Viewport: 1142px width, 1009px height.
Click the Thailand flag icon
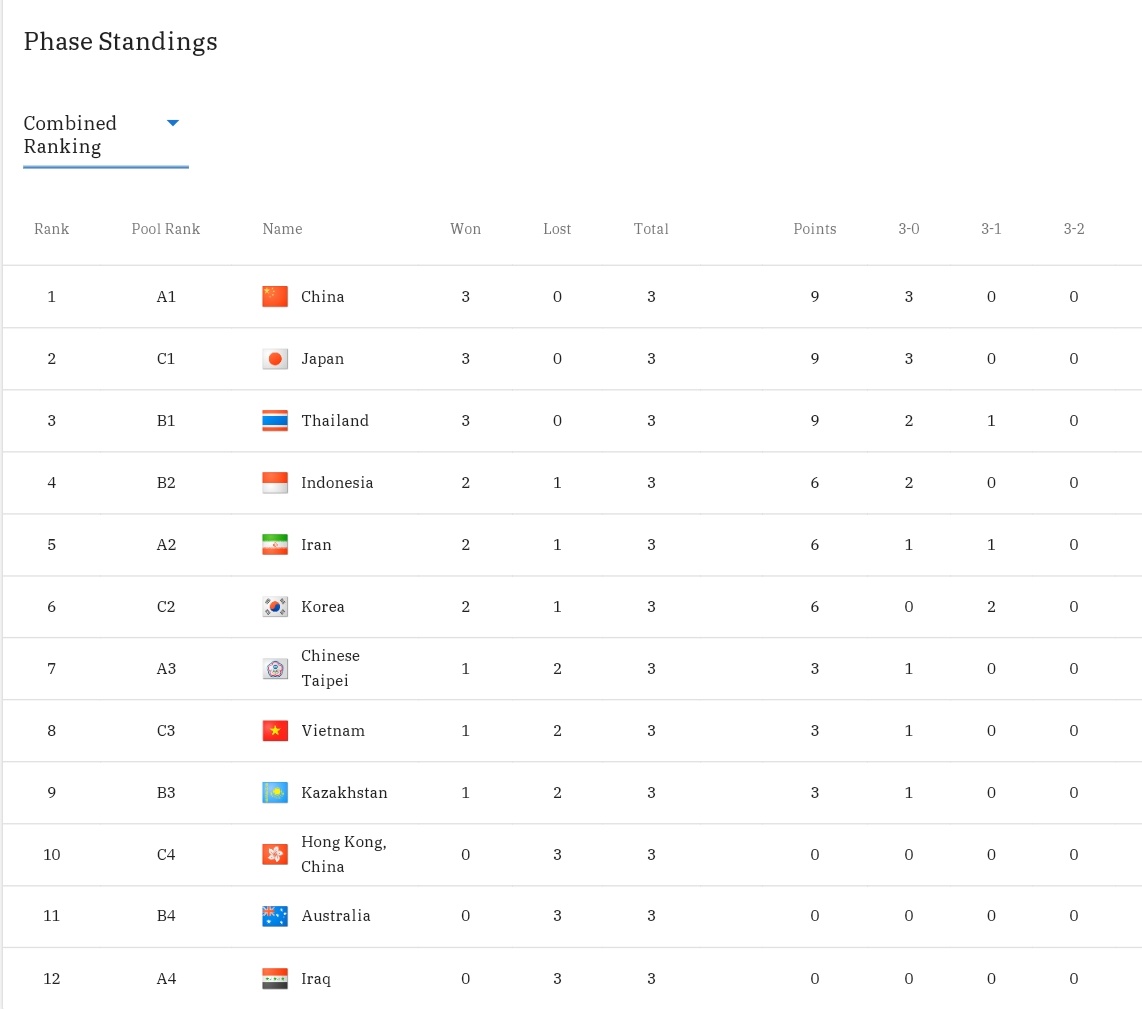[x=275, y=420]
